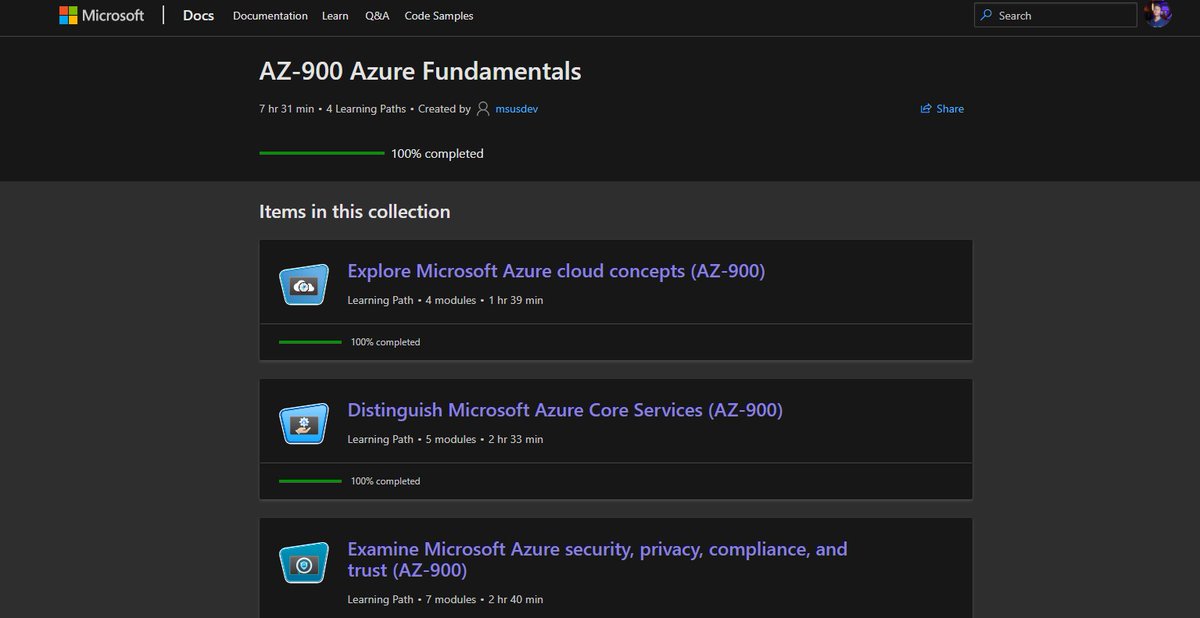The width and height of the screenshot is (1200, 618).
Task: Click the overall collection progress bar
Action: [322, 153]
